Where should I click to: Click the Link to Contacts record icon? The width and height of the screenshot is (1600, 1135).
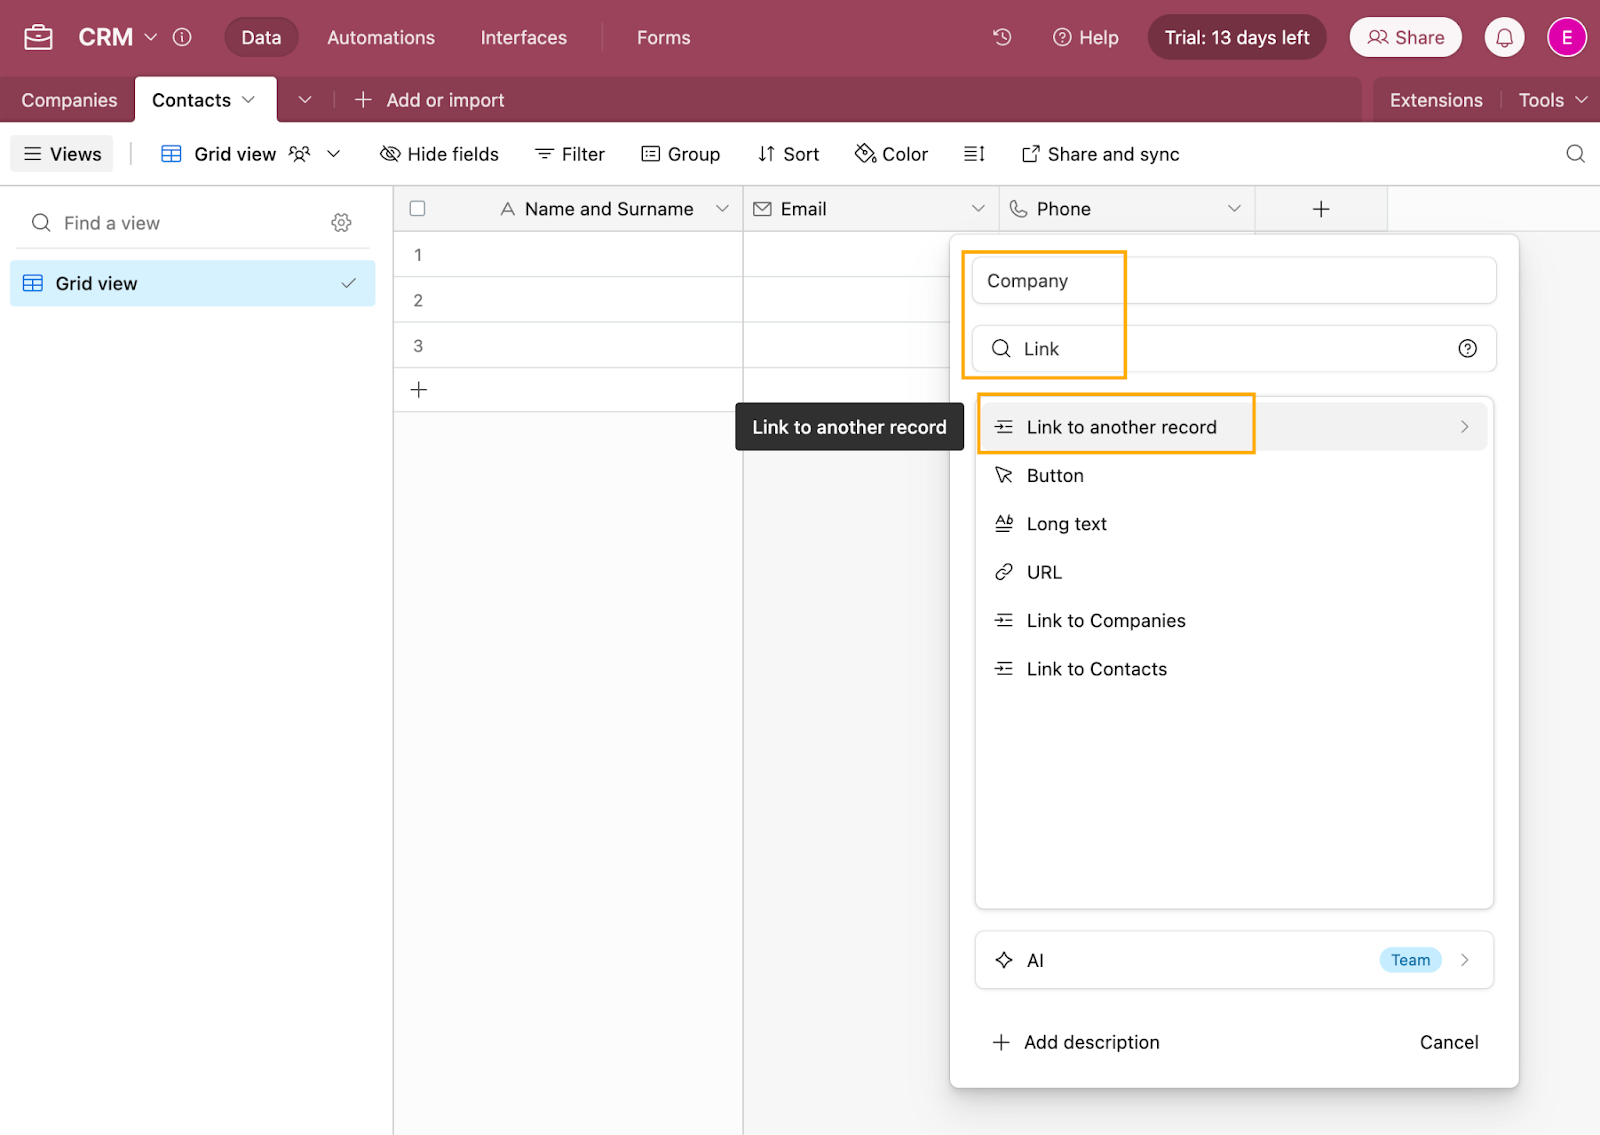coord(1004,669)
